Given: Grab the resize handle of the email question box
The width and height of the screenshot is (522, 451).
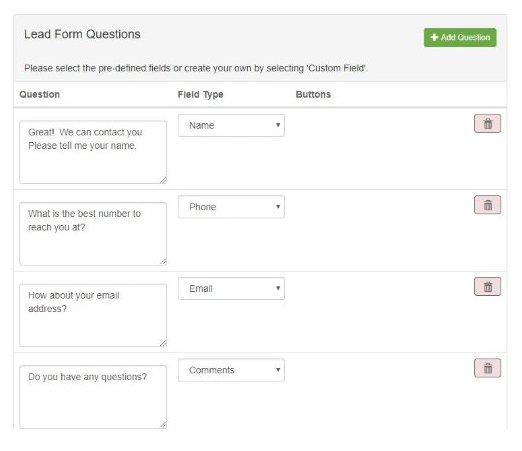Looking at the screenshot, I should [163, 343].
